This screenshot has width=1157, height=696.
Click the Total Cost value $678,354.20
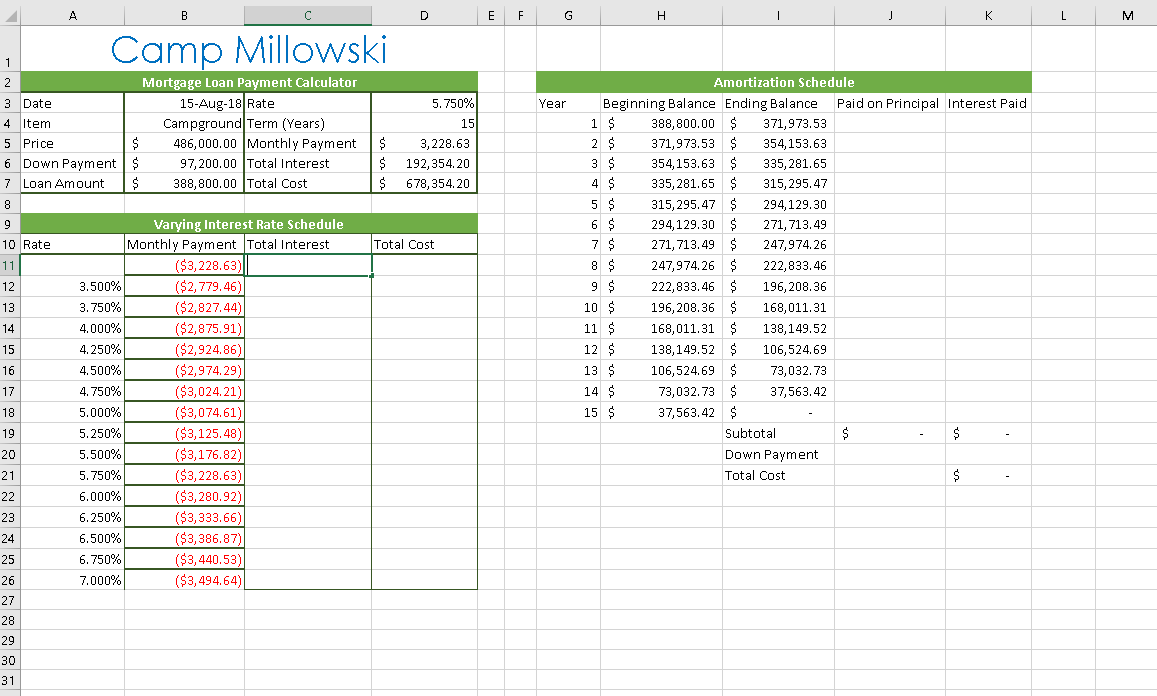(423, 183)
